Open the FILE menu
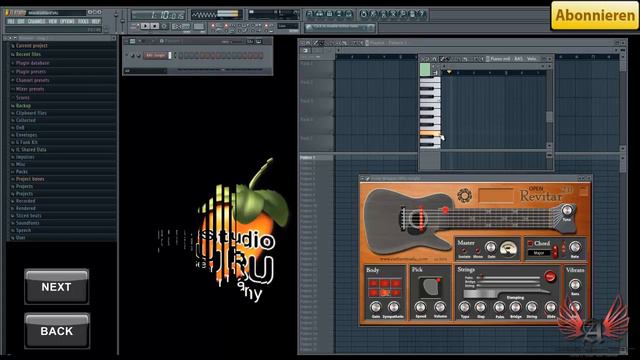Screen dimensions: 640x360 point(11,22)
